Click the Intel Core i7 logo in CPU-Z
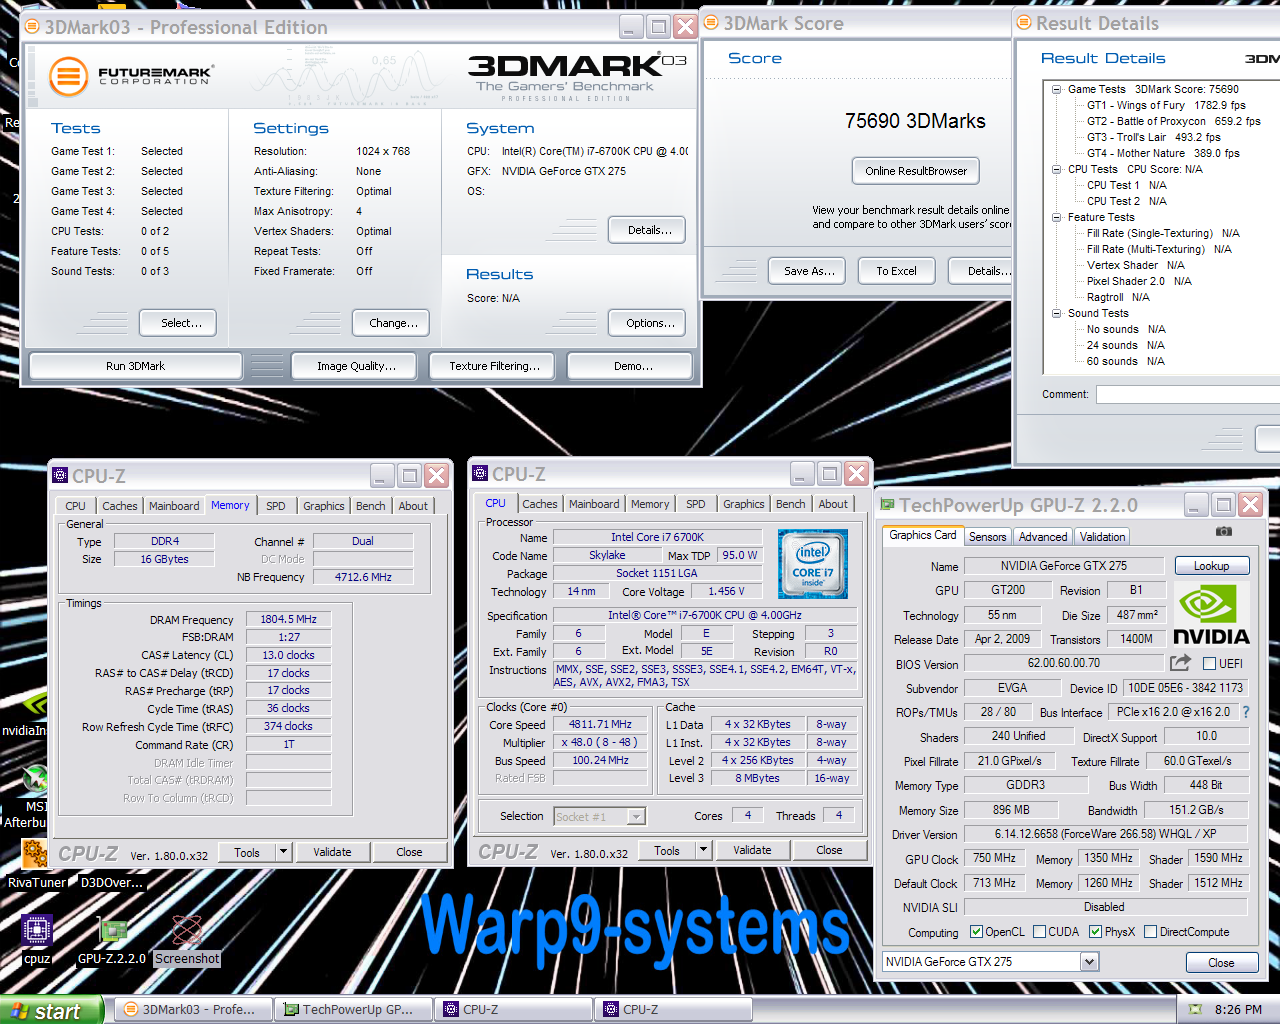 (813, 565)
